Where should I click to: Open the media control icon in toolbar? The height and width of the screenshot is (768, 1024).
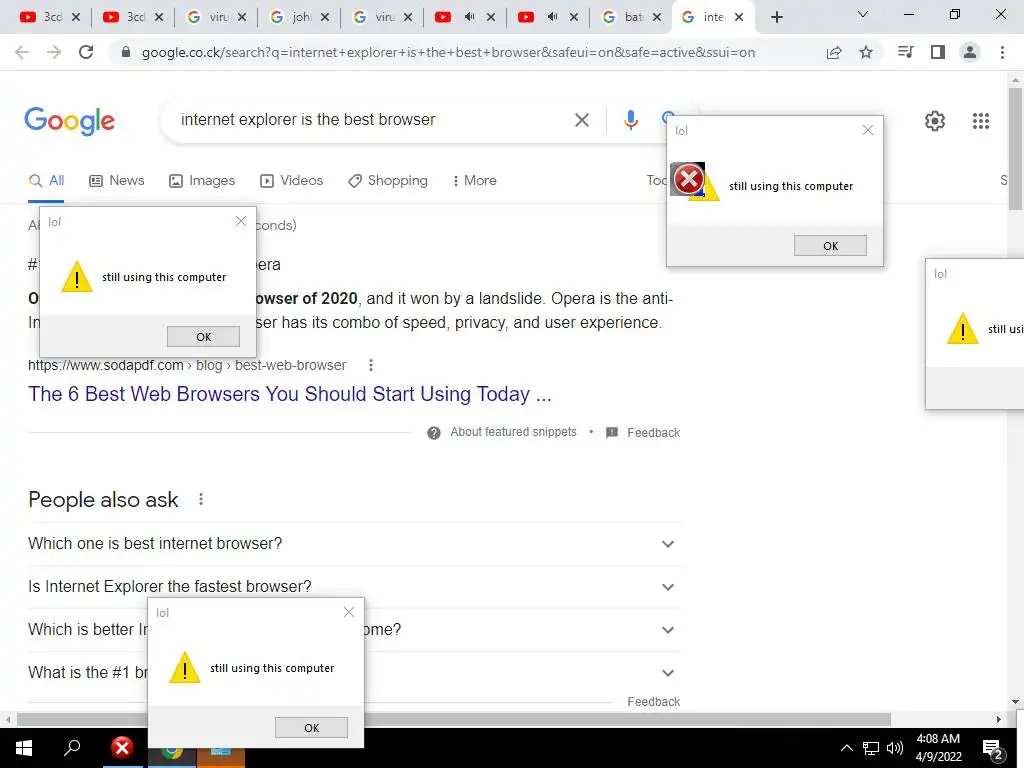[905, 52]
